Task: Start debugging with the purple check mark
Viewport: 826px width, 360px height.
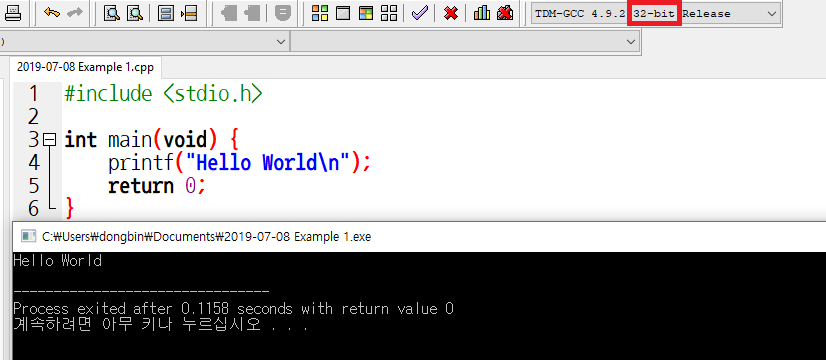Action: 420,13
